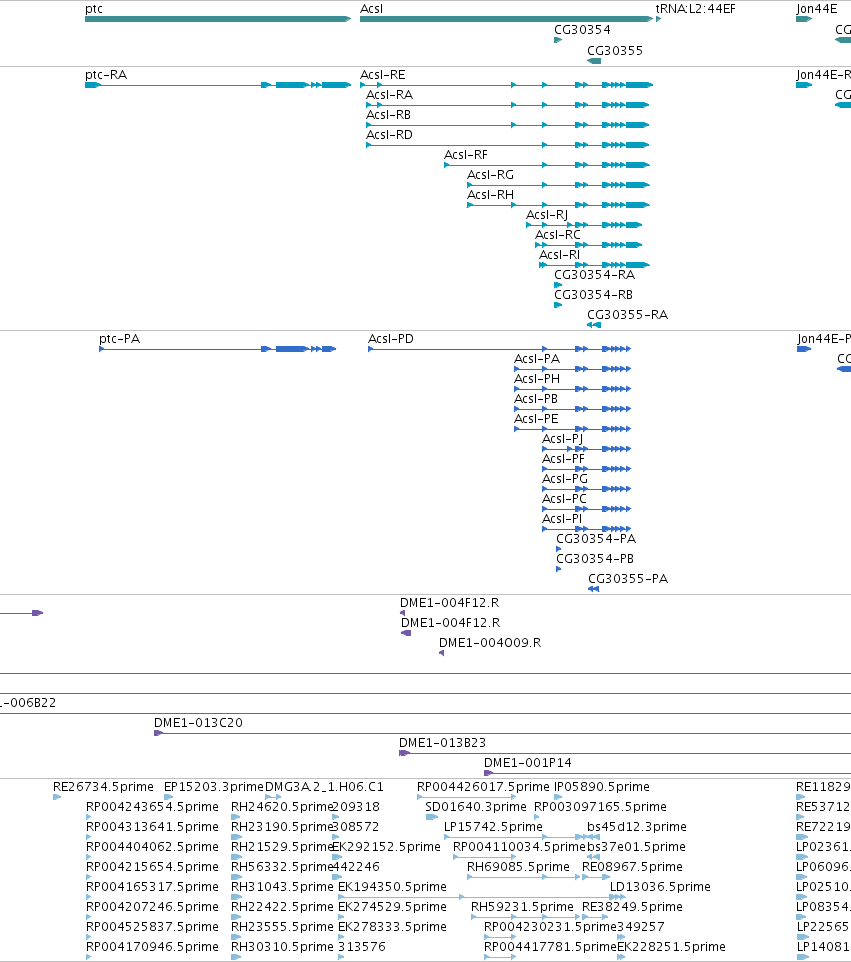Click the RP004170946.5prime EST label
Image resolution: width=851 pixels, height=962 pixels.
[152, 947]
